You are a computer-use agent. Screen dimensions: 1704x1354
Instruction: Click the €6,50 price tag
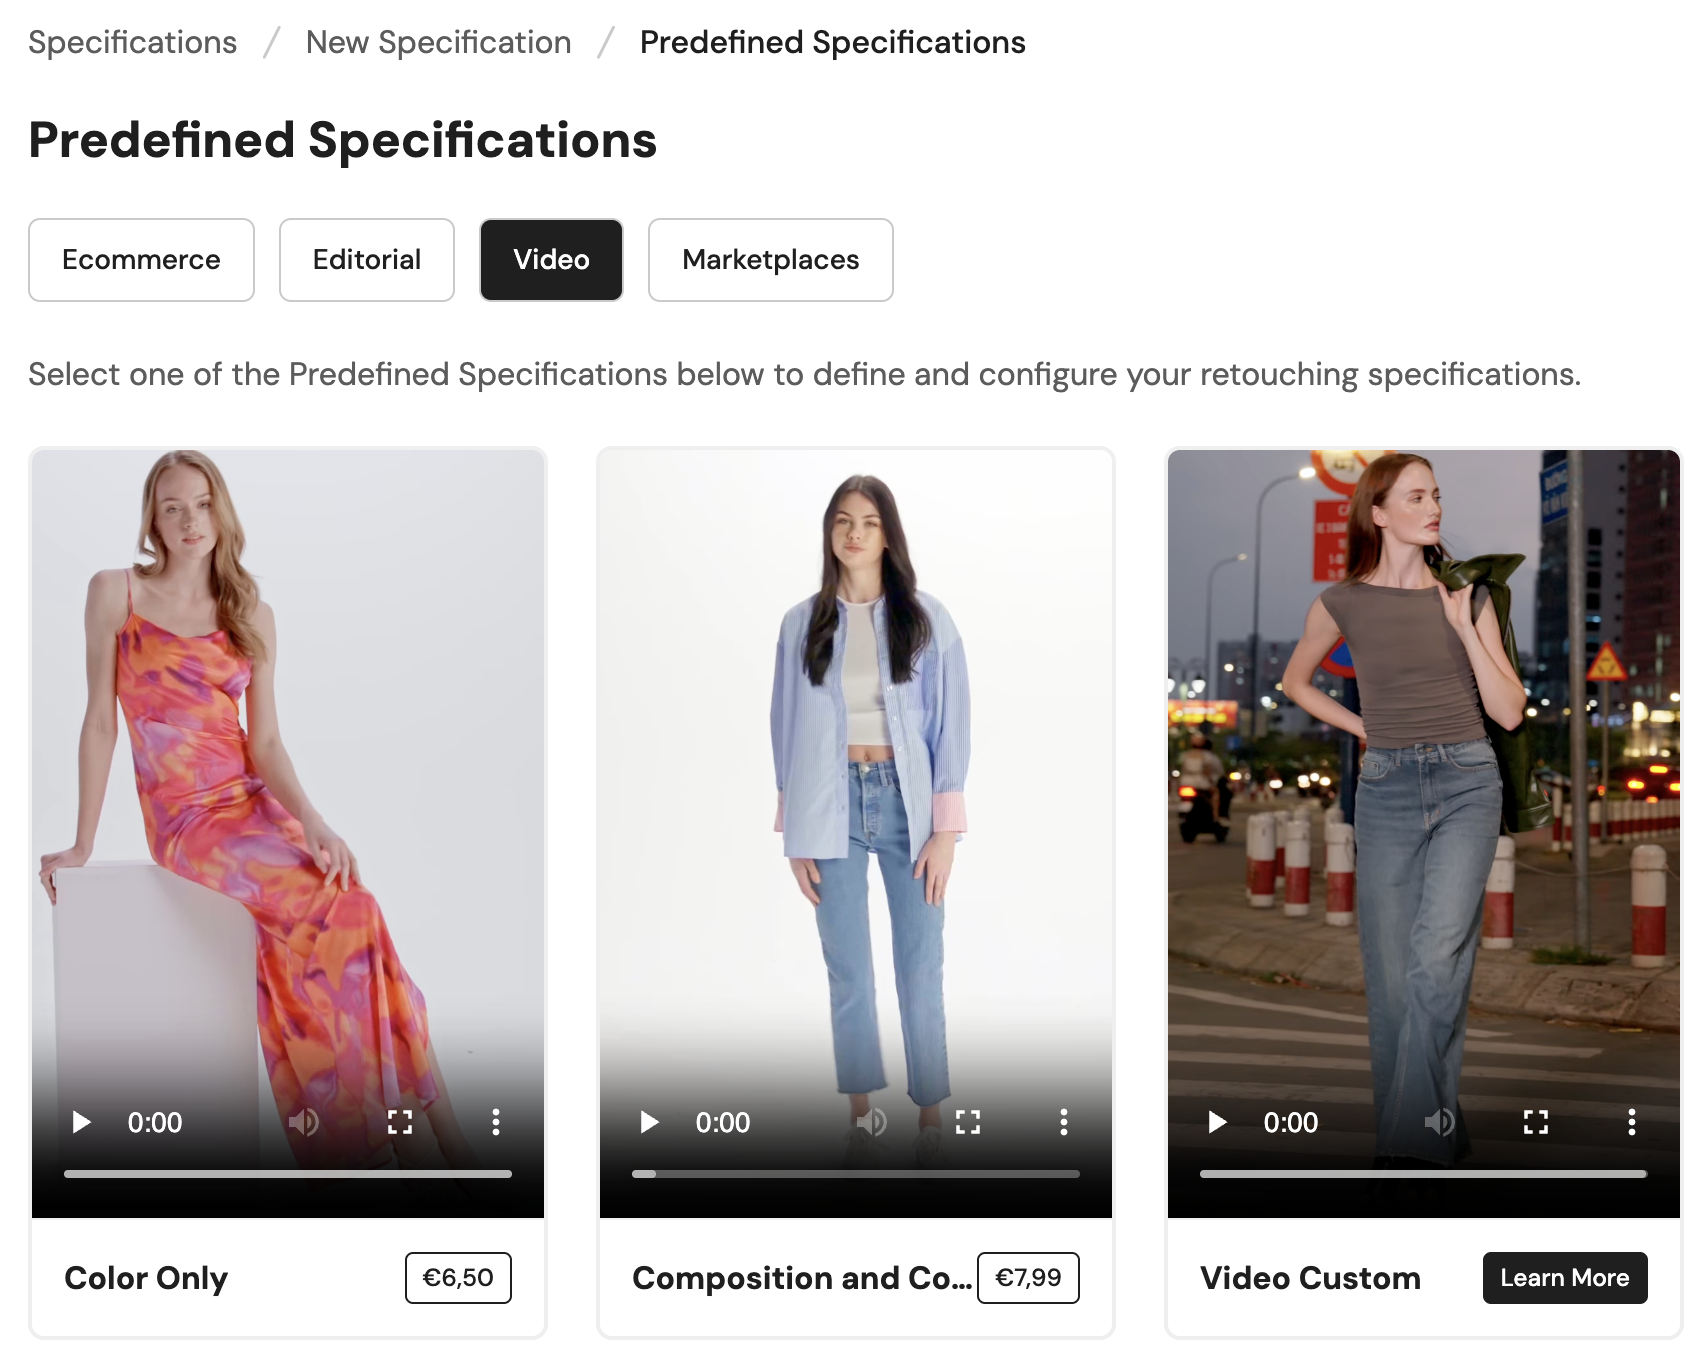[x=458, y=1278]
